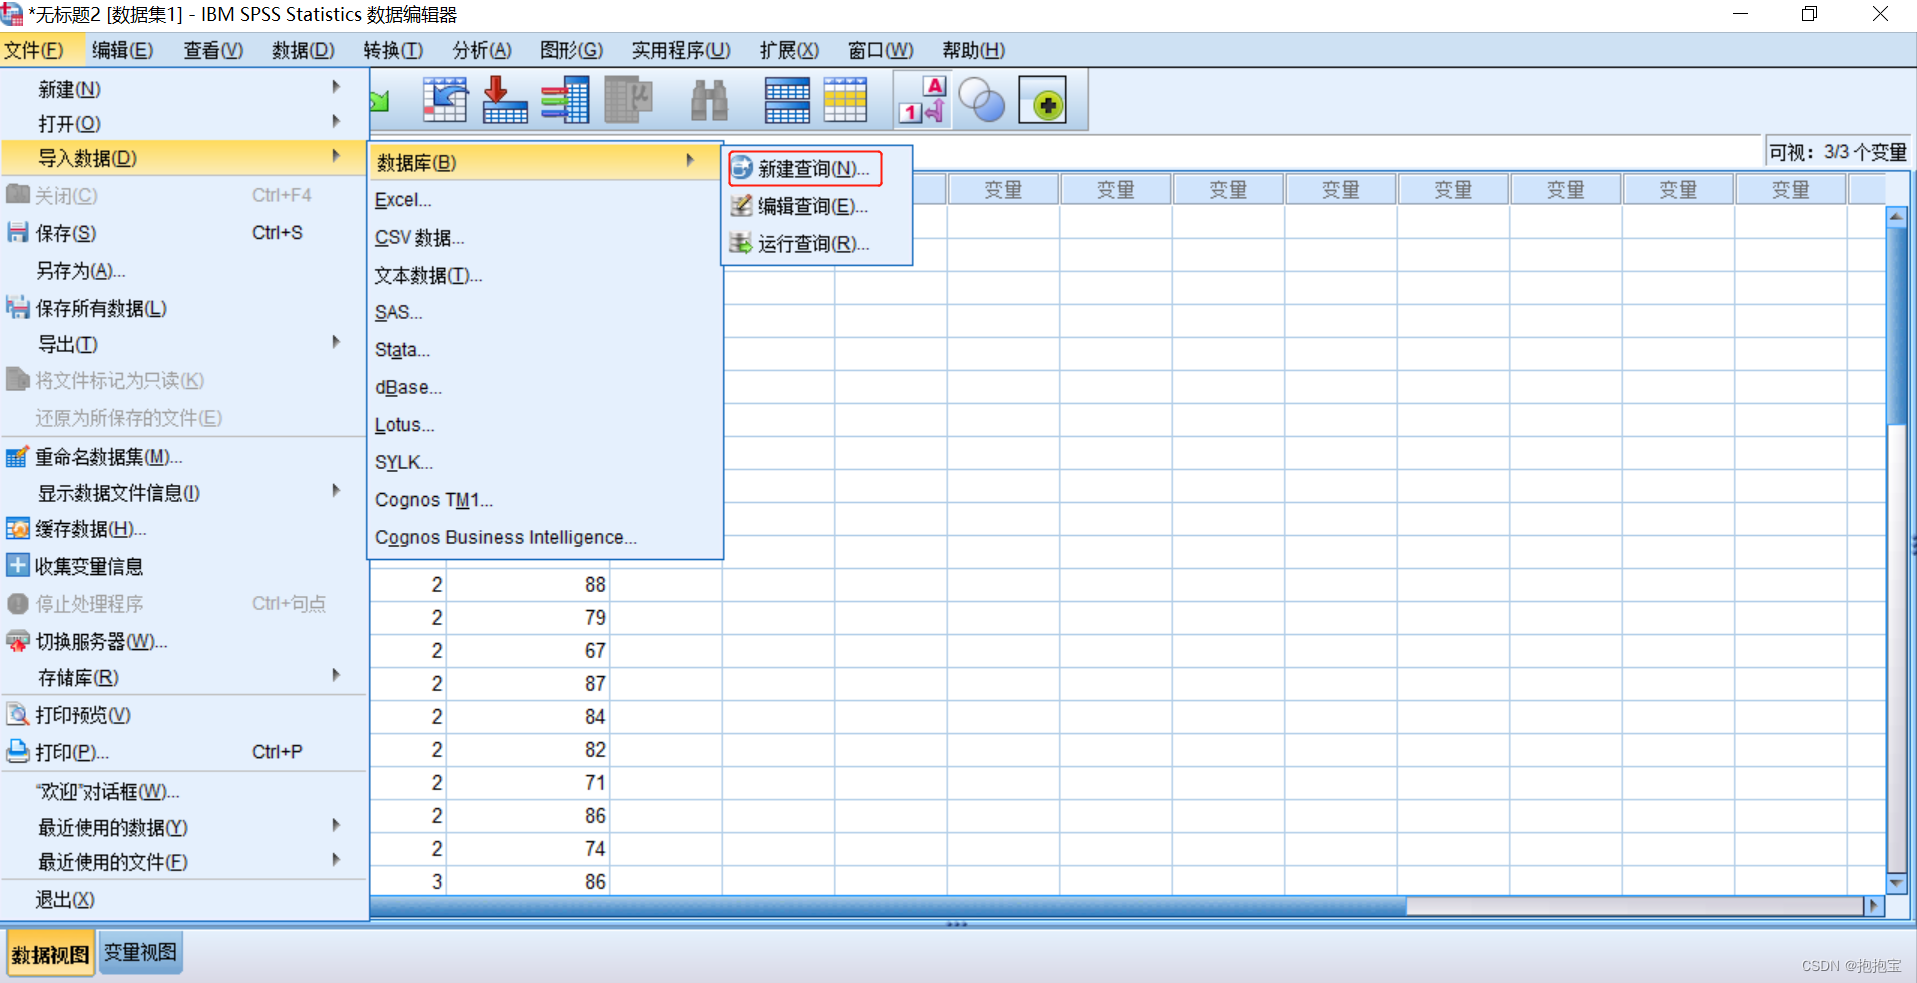Screen dimensions: 1917x983
Task: Click the 可视: 3/3 个变量 indicator
Action: click(1837, 152)
